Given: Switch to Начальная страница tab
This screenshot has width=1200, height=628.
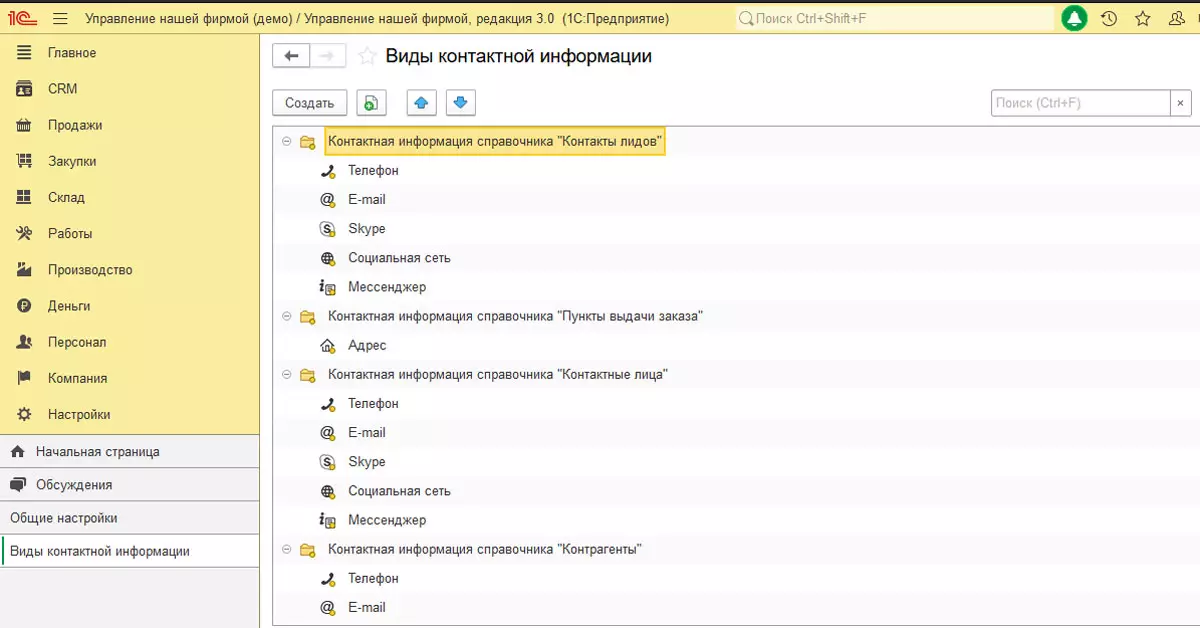Looking at the screenshot, I should pos(97,452).
